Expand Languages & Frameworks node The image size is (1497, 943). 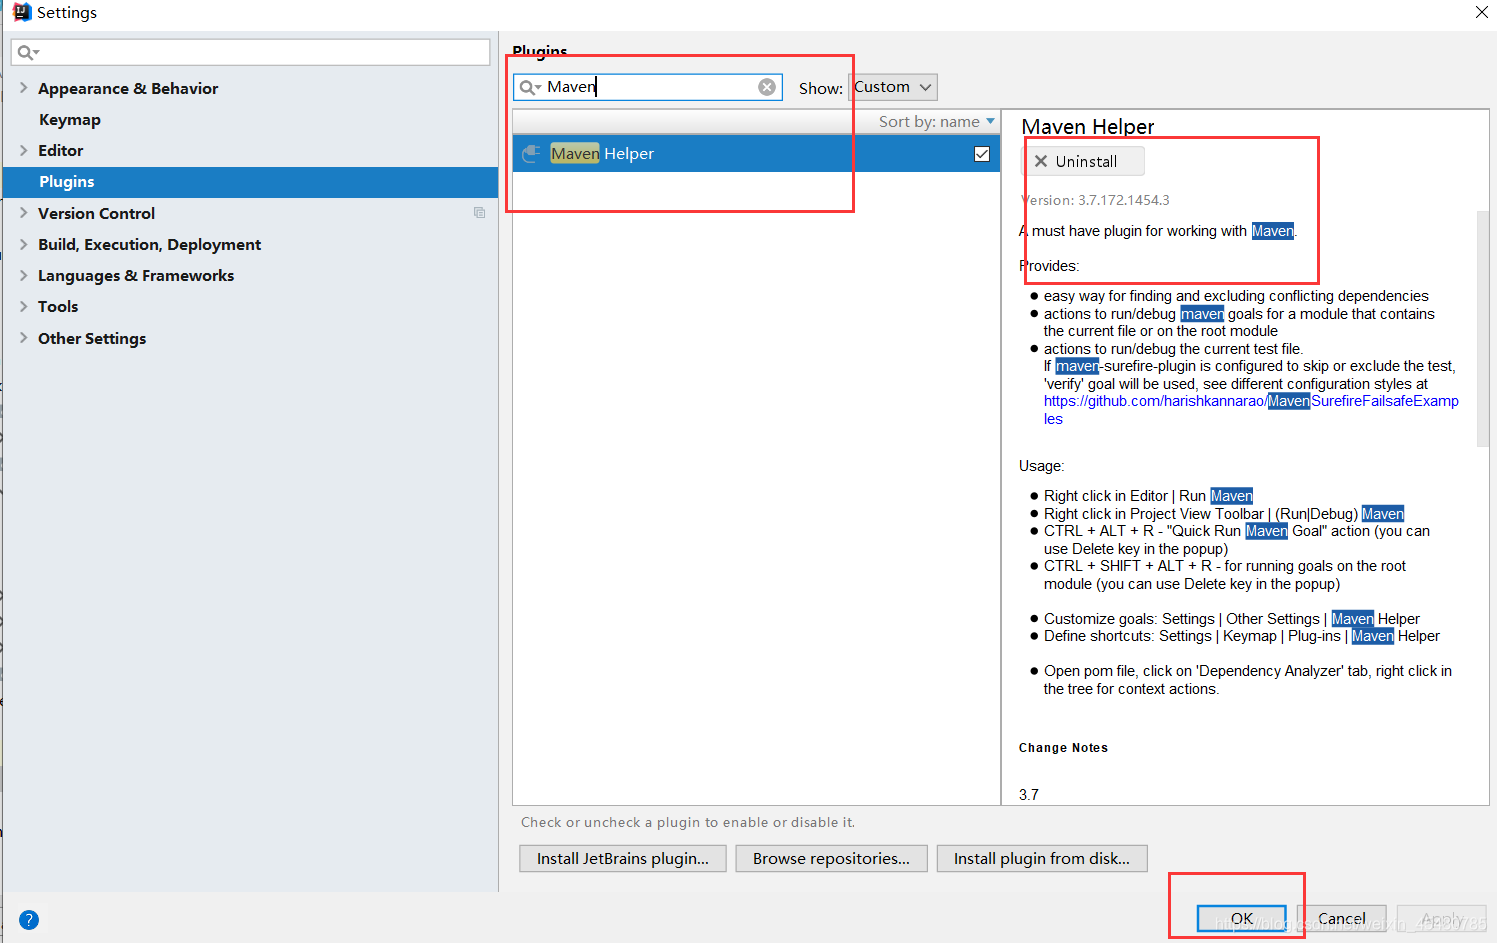(23, 275)
